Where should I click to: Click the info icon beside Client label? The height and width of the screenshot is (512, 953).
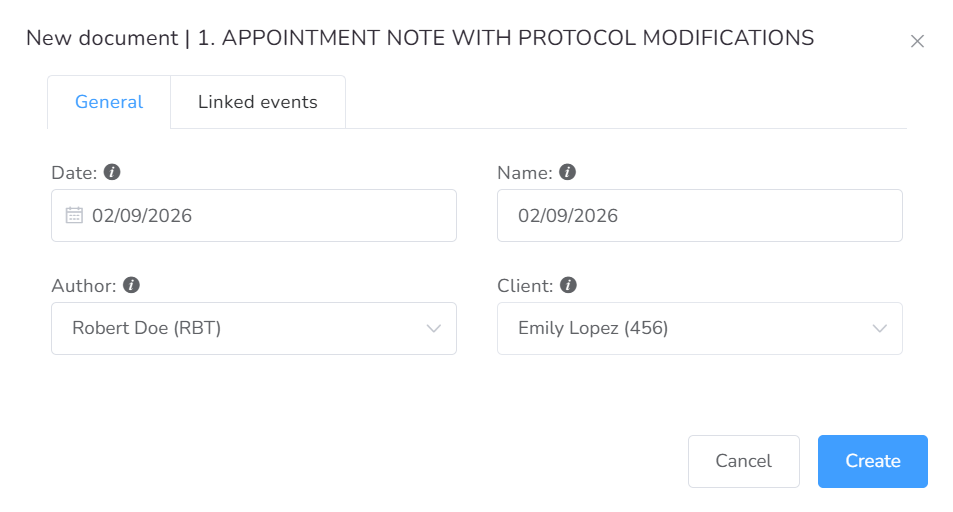(x=569, y=285)
